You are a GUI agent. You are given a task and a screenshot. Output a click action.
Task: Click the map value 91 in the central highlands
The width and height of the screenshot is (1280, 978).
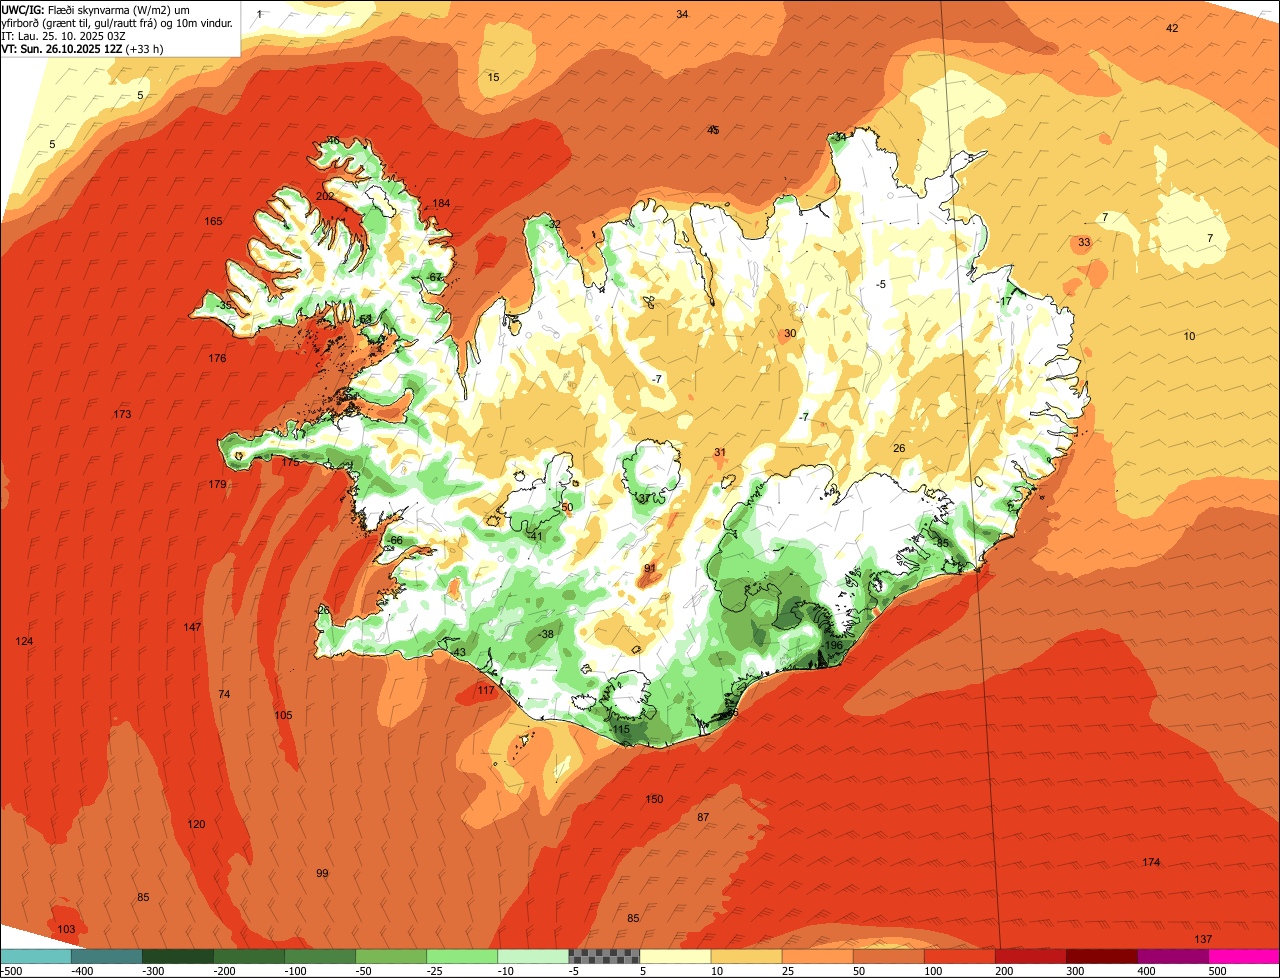click(649, 568)
